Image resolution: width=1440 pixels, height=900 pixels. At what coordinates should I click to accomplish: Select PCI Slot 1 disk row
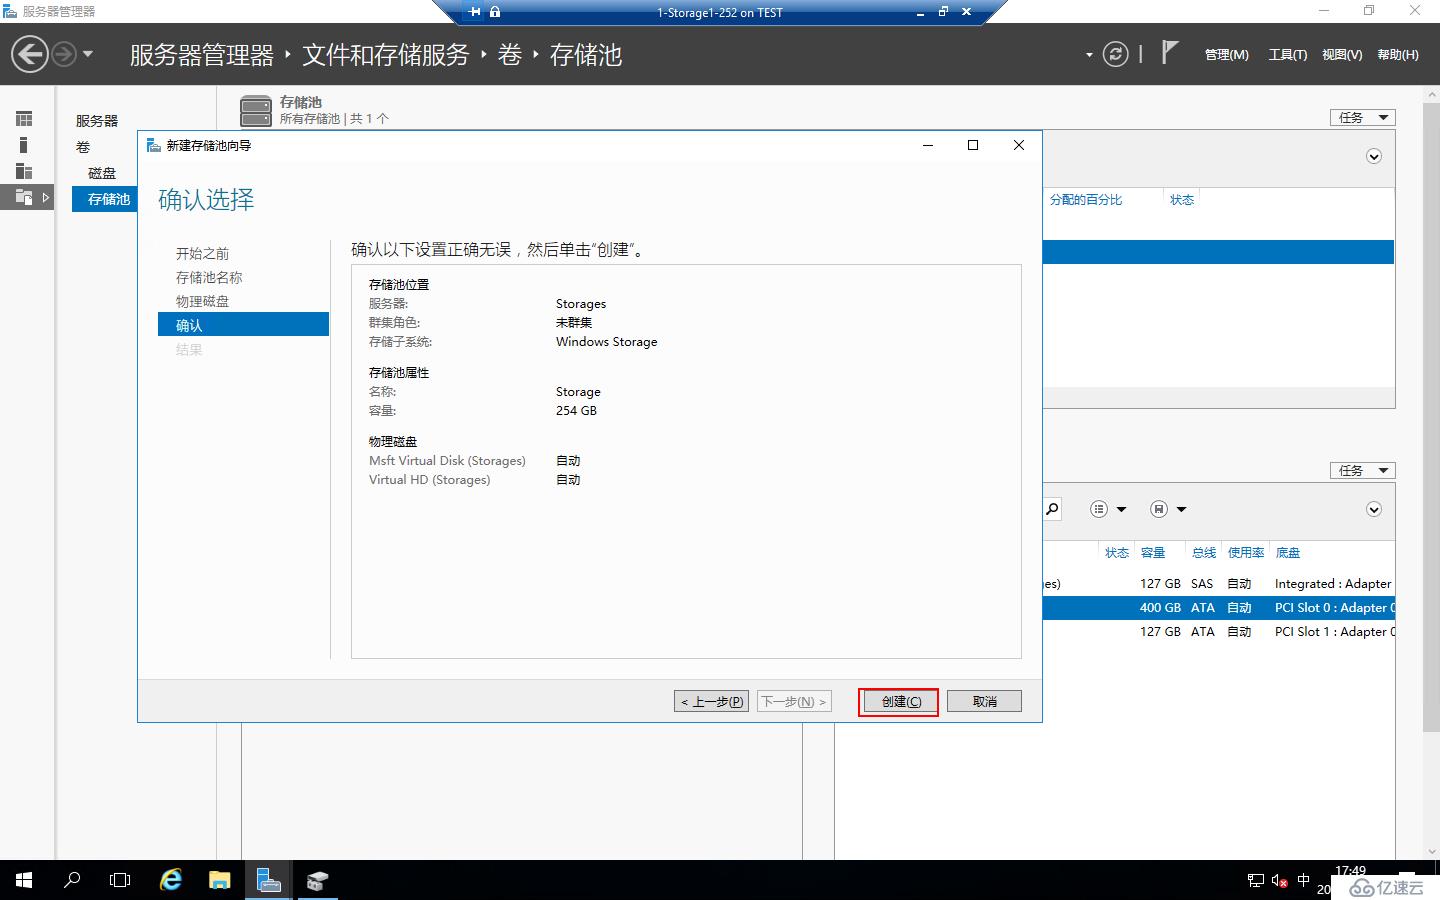pos(1218,632)
